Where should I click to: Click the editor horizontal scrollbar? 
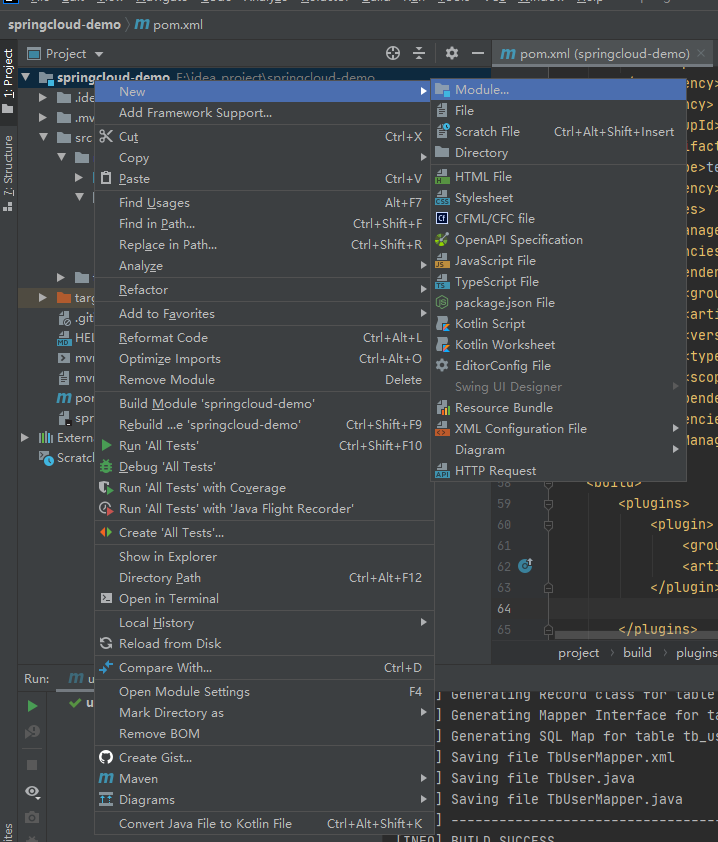click(636, 635)
